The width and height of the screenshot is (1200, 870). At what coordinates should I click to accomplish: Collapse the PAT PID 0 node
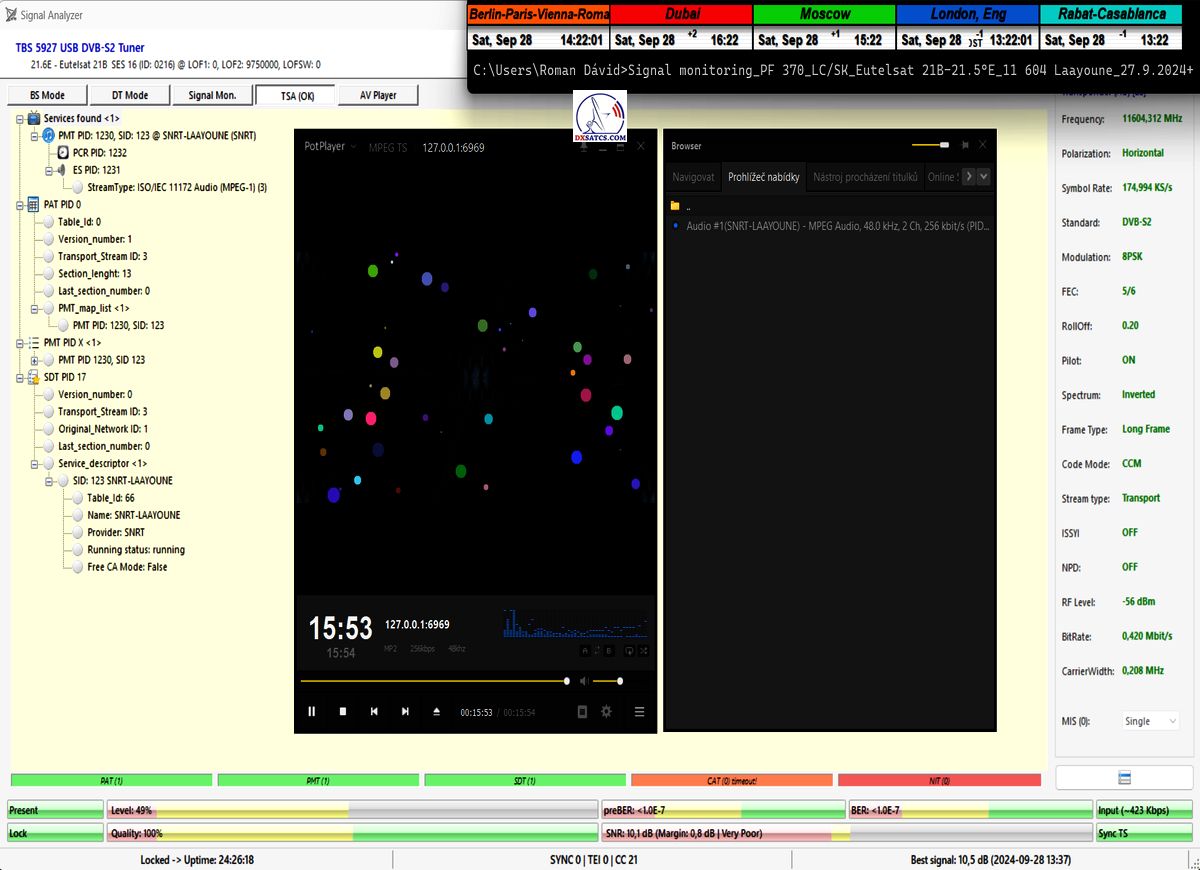point(20,205)
